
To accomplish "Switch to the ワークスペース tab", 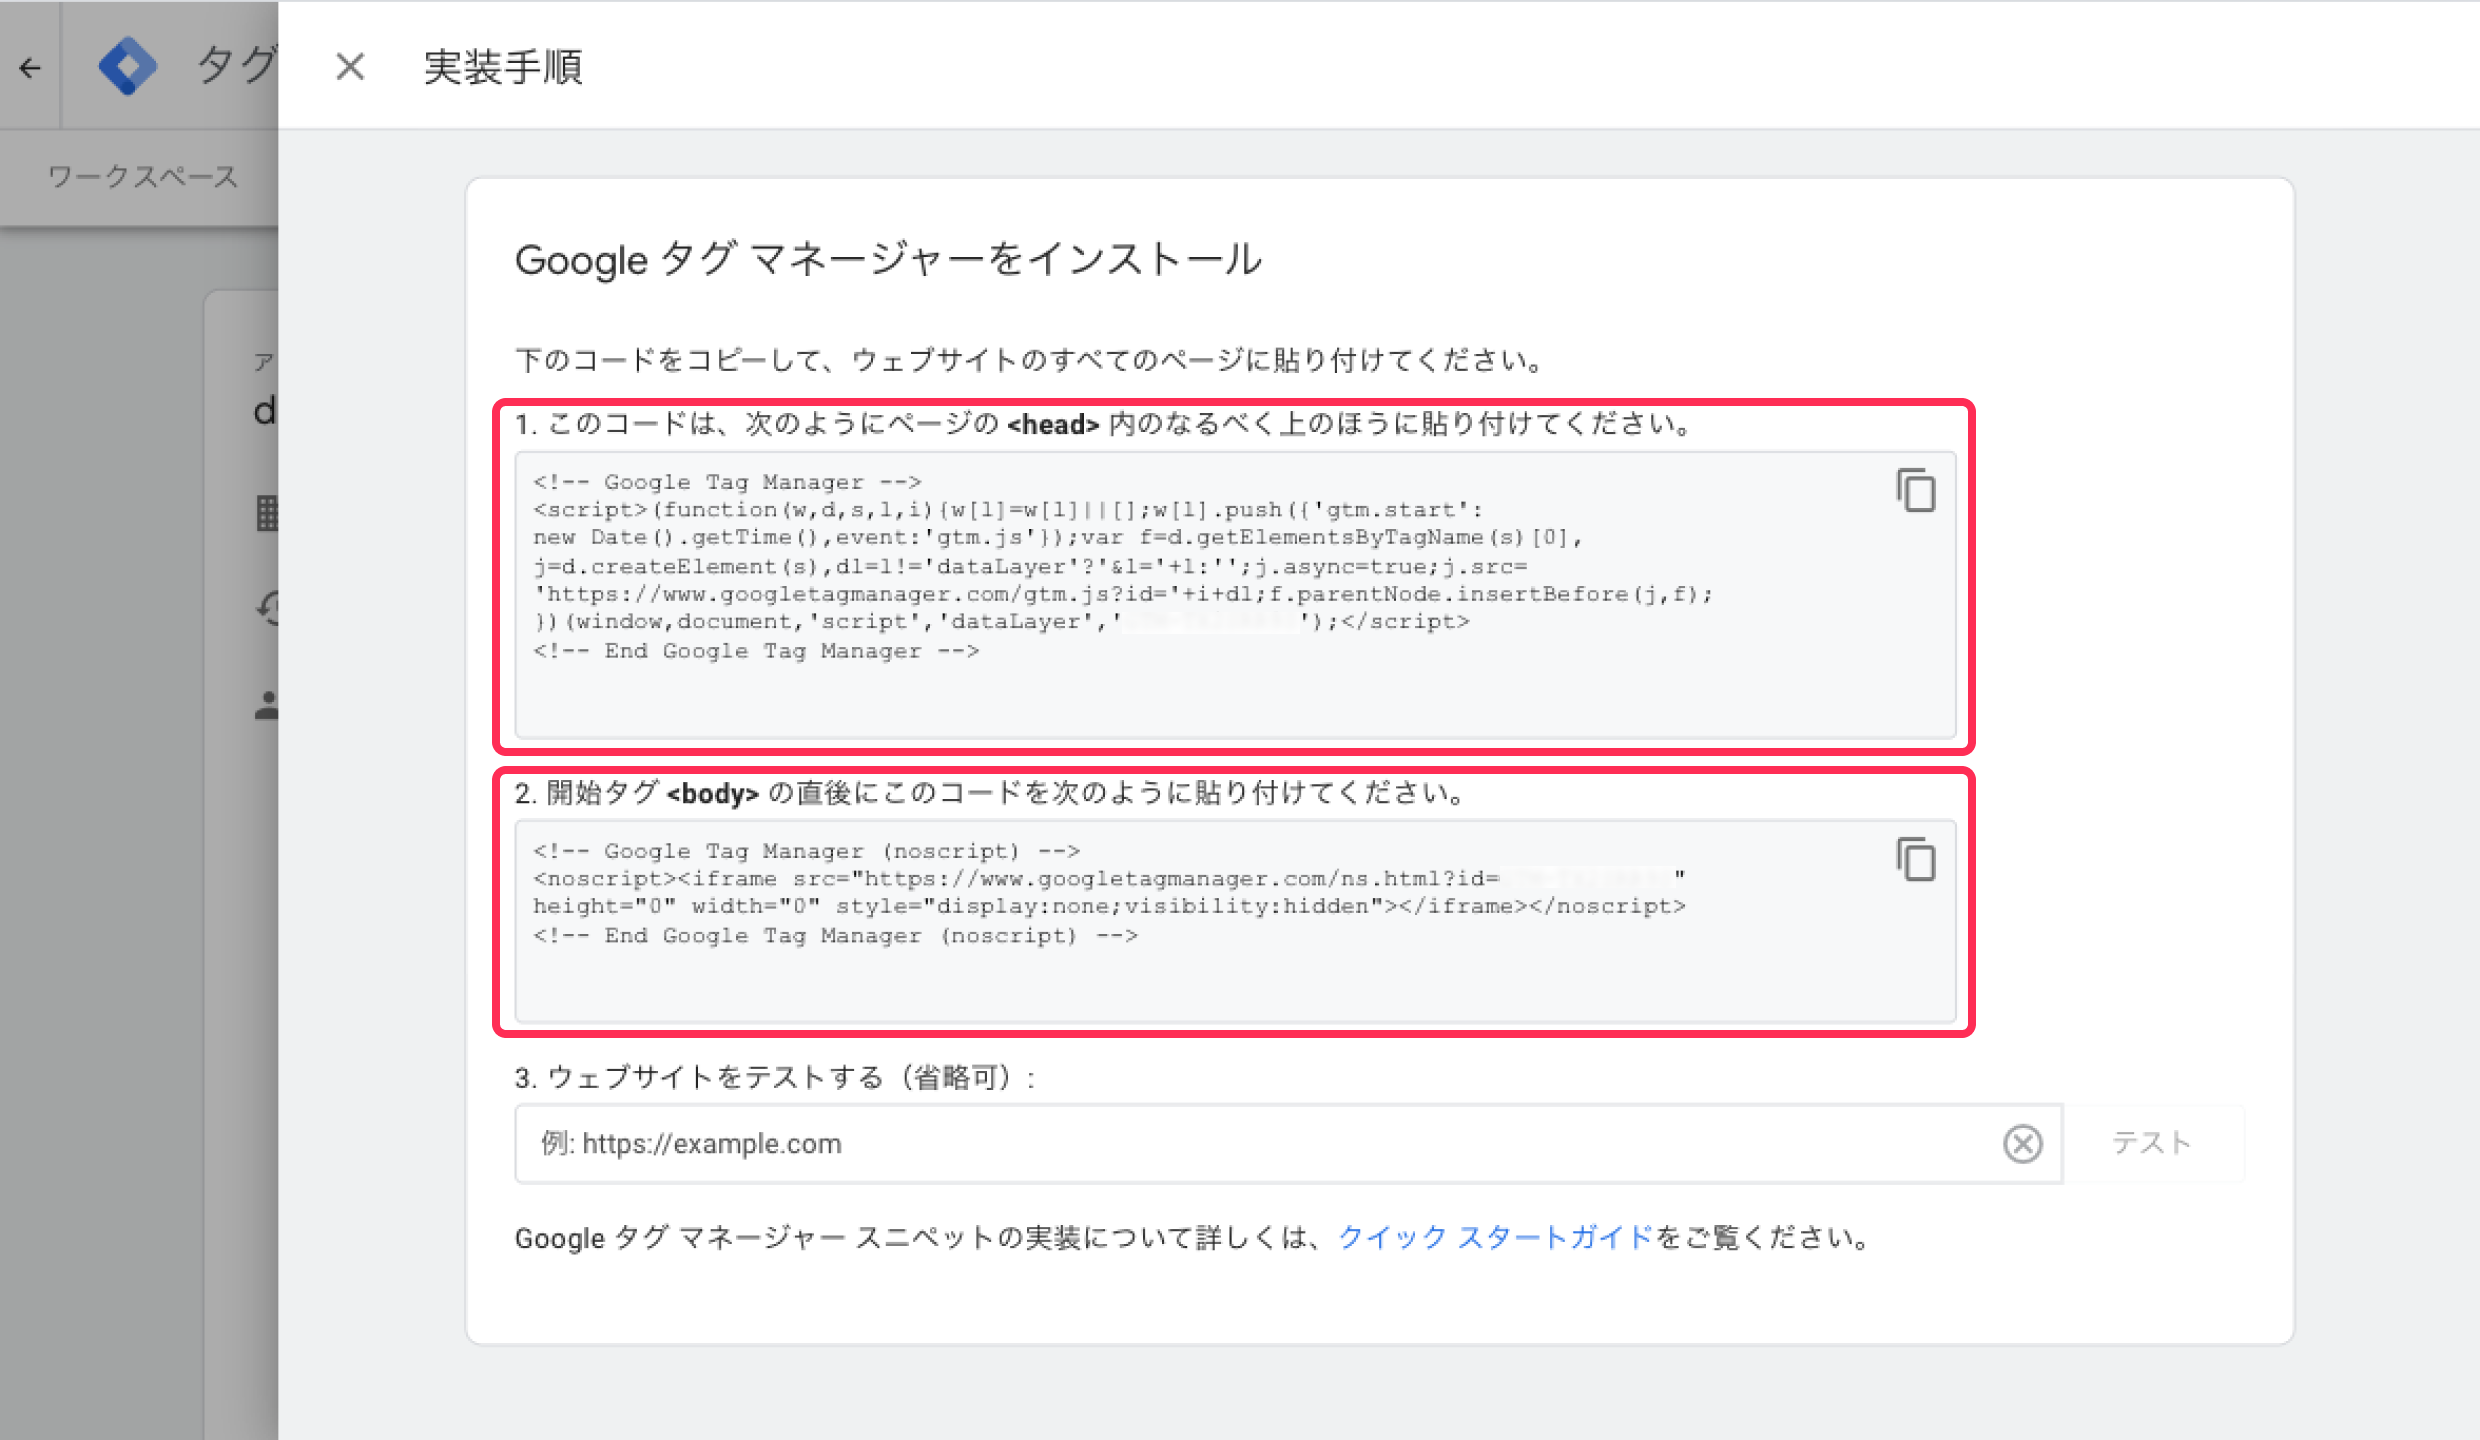I will (143, 177).
